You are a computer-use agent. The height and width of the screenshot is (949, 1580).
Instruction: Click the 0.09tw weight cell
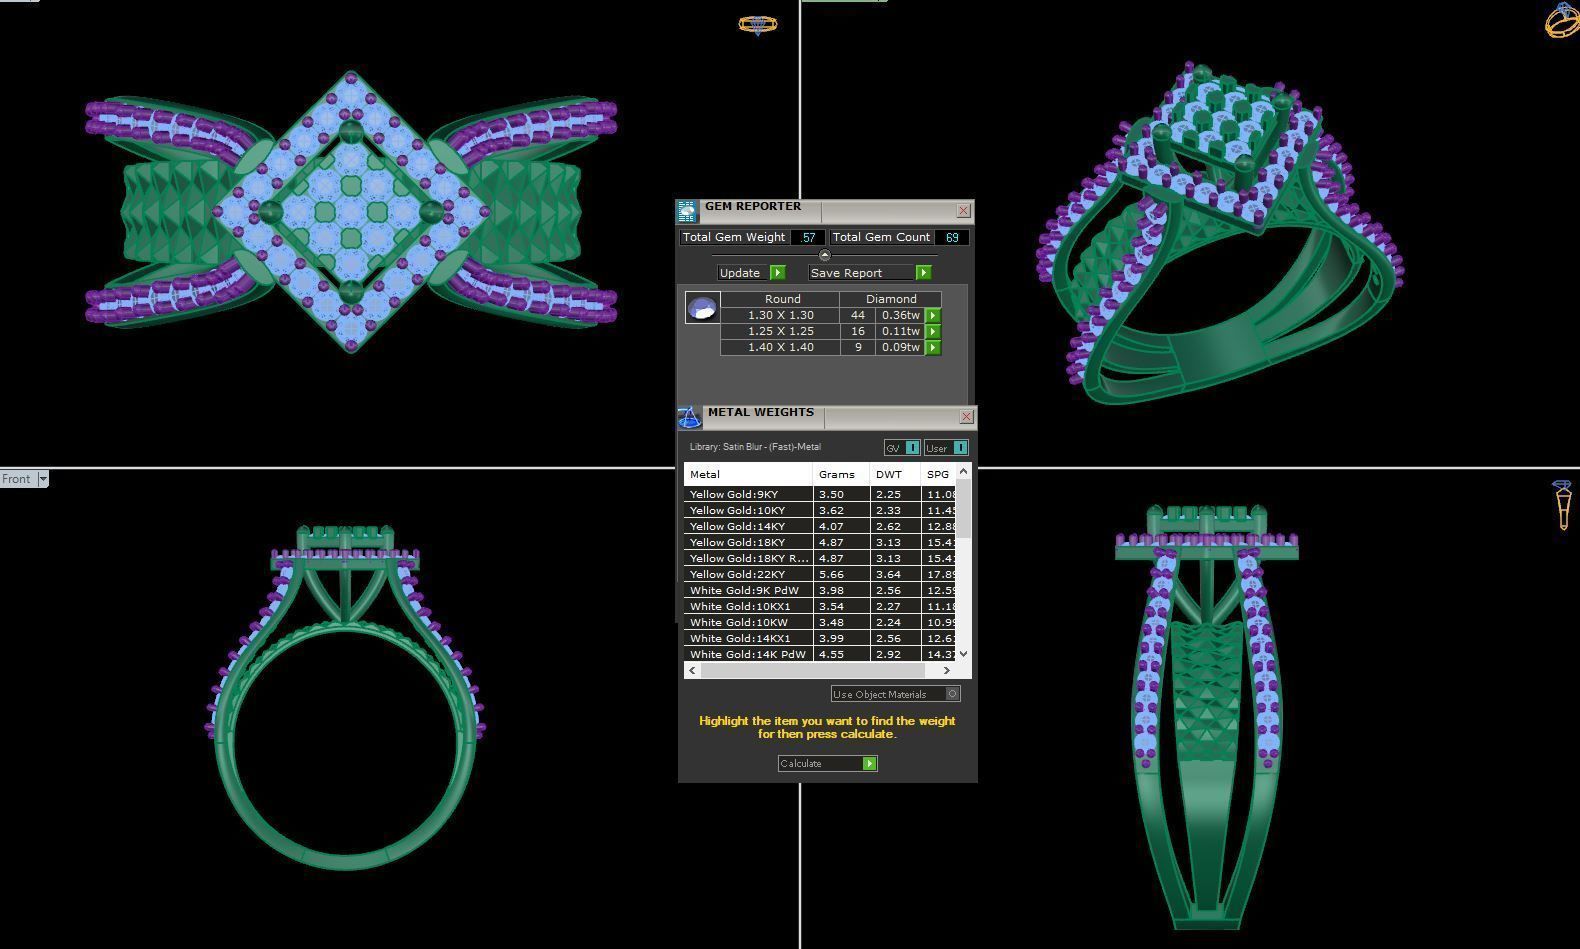[x=900, y=347]
